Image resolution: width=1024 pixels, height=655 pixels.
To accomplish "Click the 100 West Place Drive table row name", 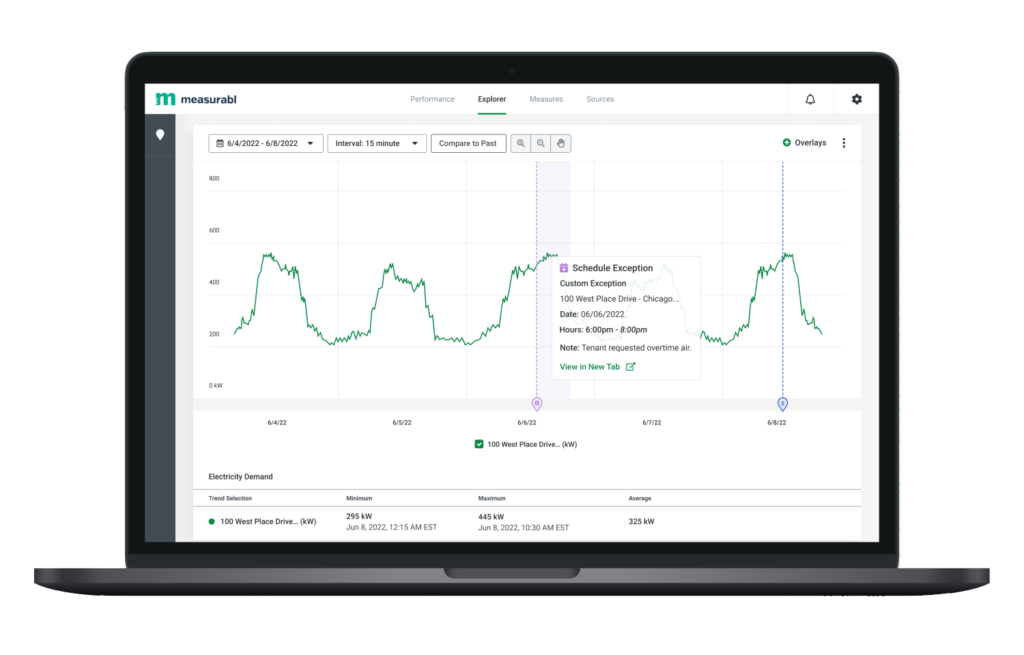I will click(268, 522).
